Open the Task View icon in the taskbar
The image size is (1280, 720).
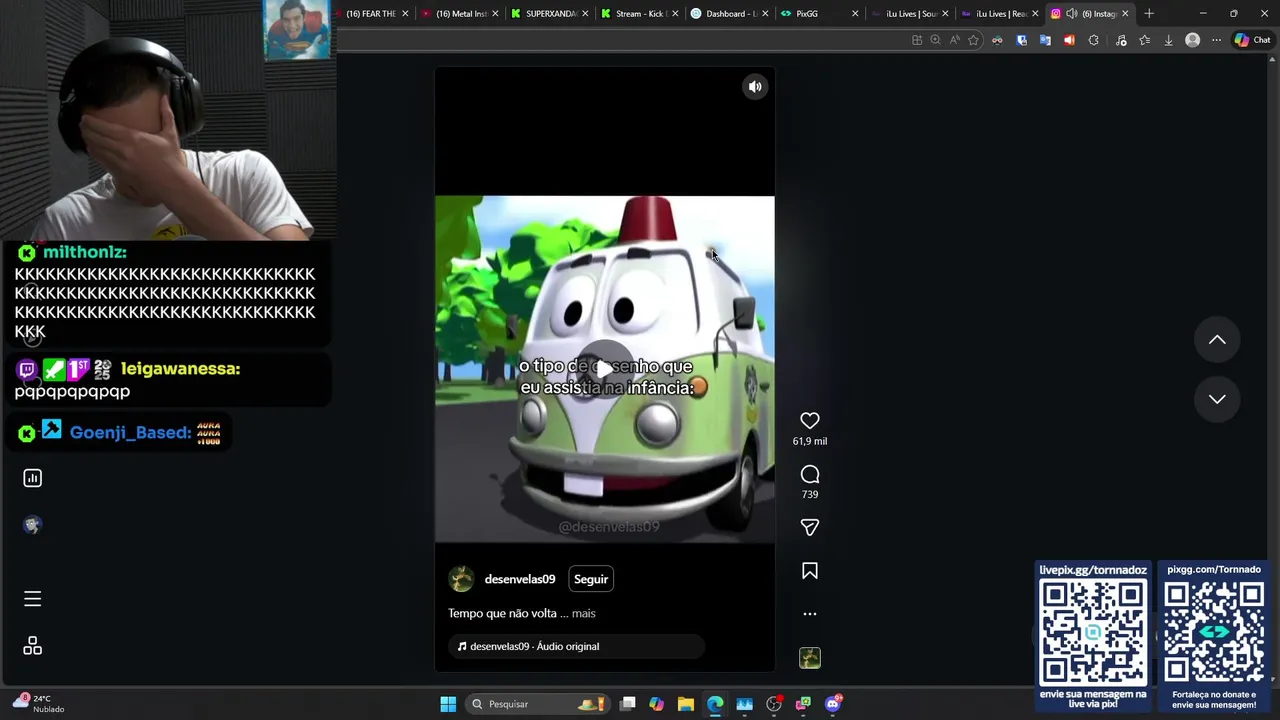627,704
